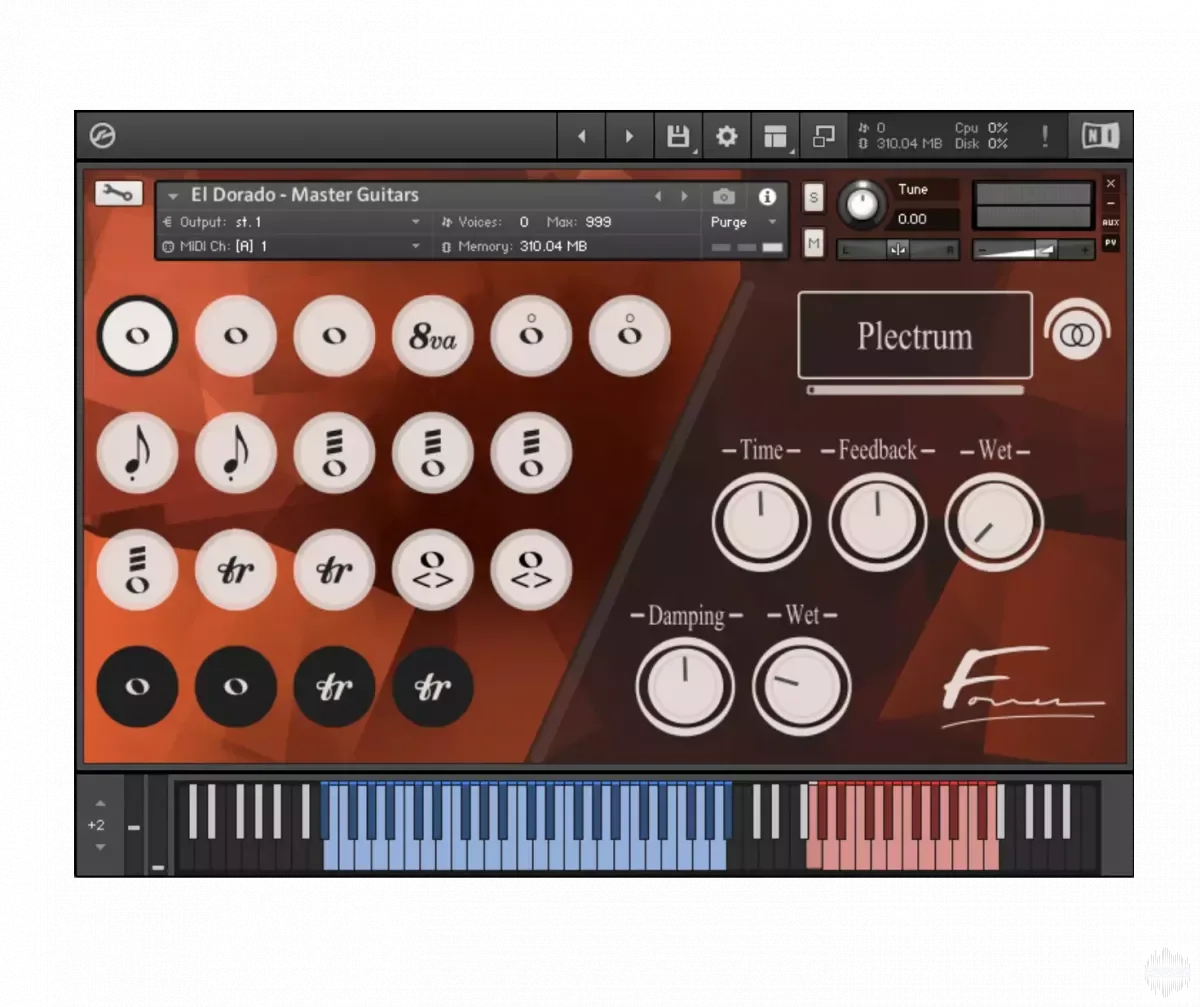
Task: Solo the instrument with S button
Action: click(813, 197)
